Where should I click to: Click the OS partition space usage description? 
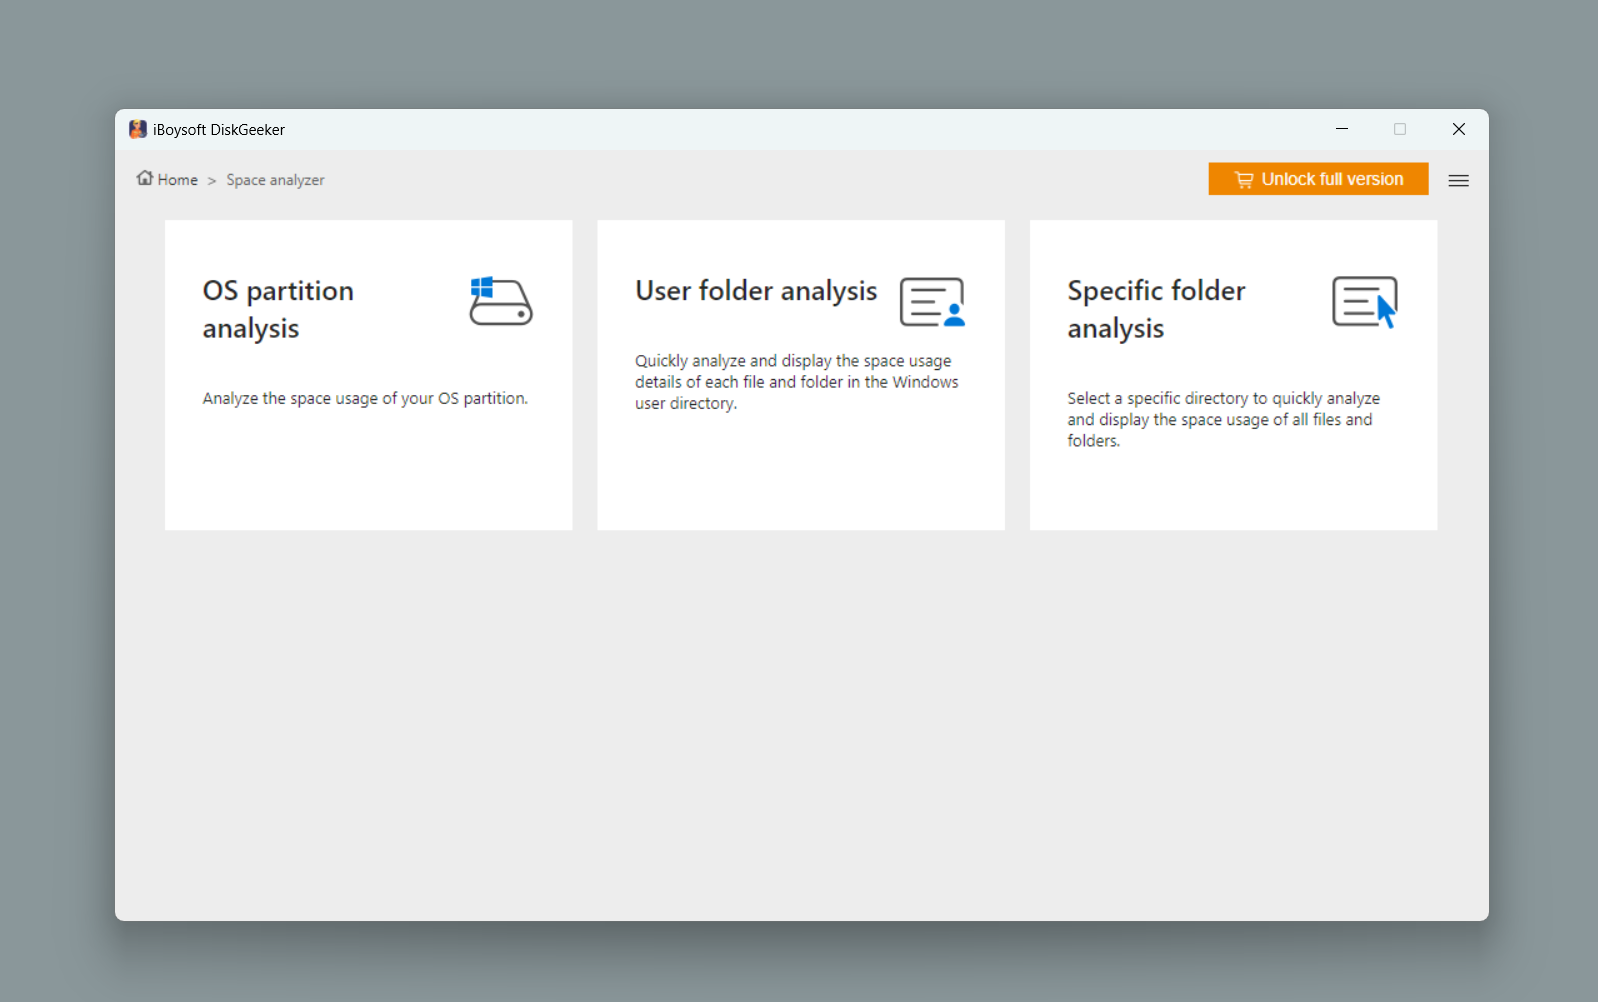pos(365,398)
